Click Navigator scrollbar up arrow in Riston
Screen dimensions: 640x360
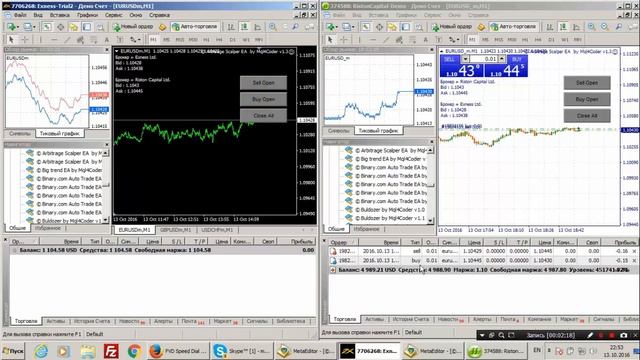430,151
